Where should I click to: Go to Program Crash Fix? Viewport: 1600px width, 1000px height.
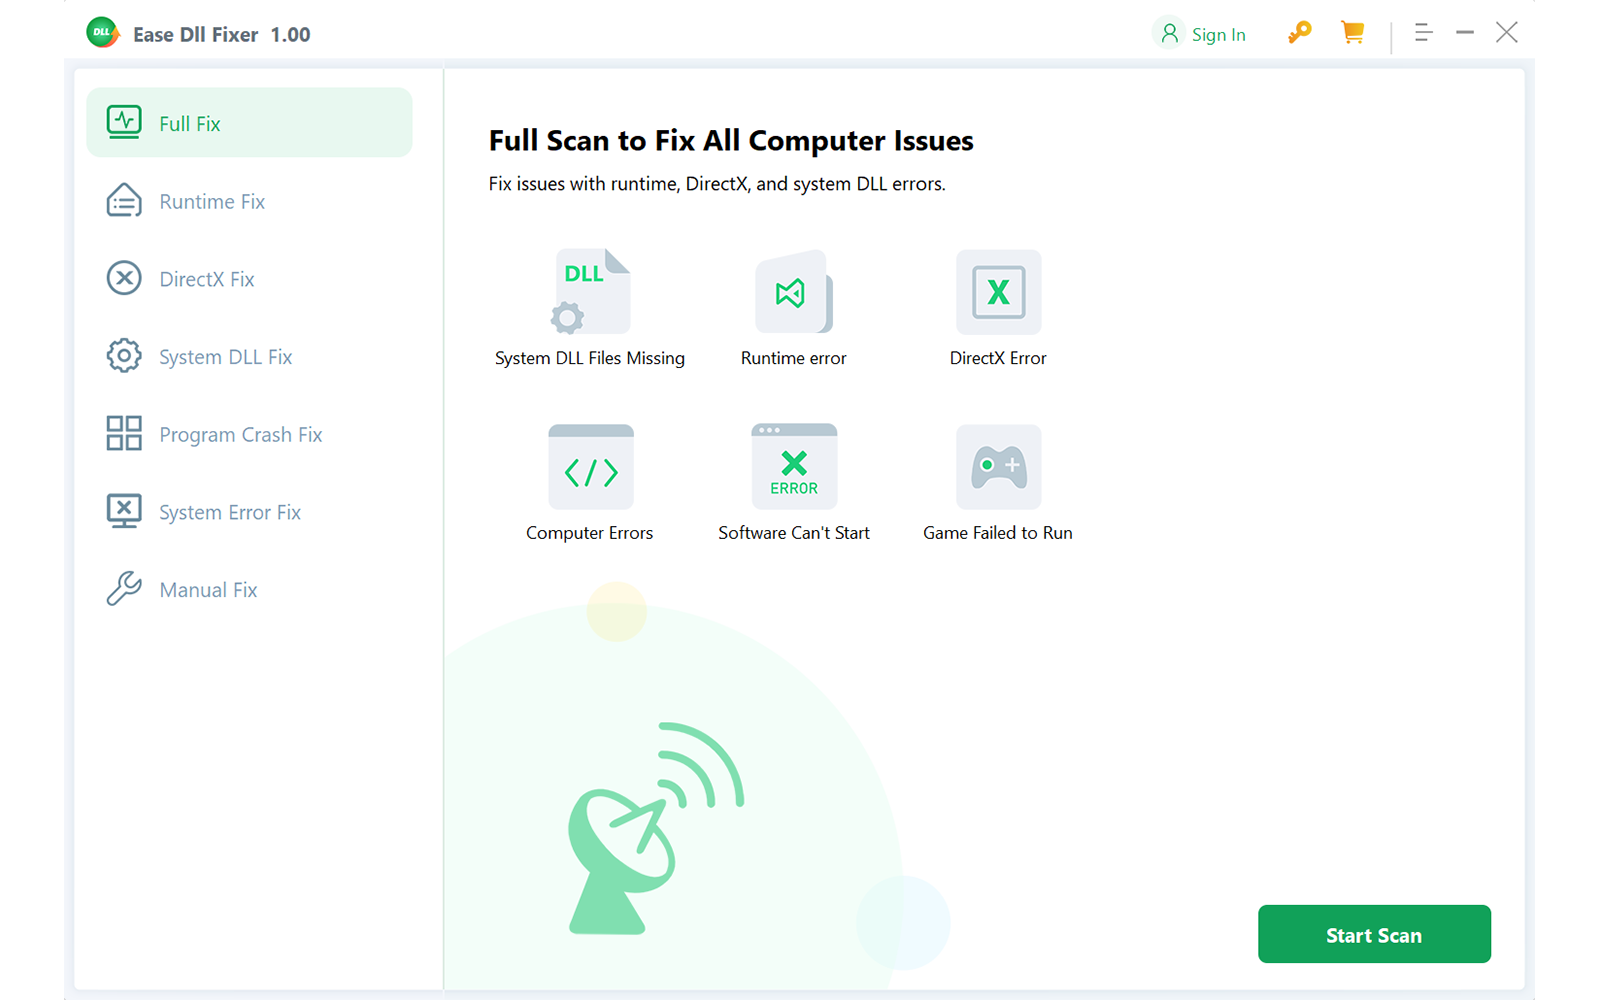(249, 434)
